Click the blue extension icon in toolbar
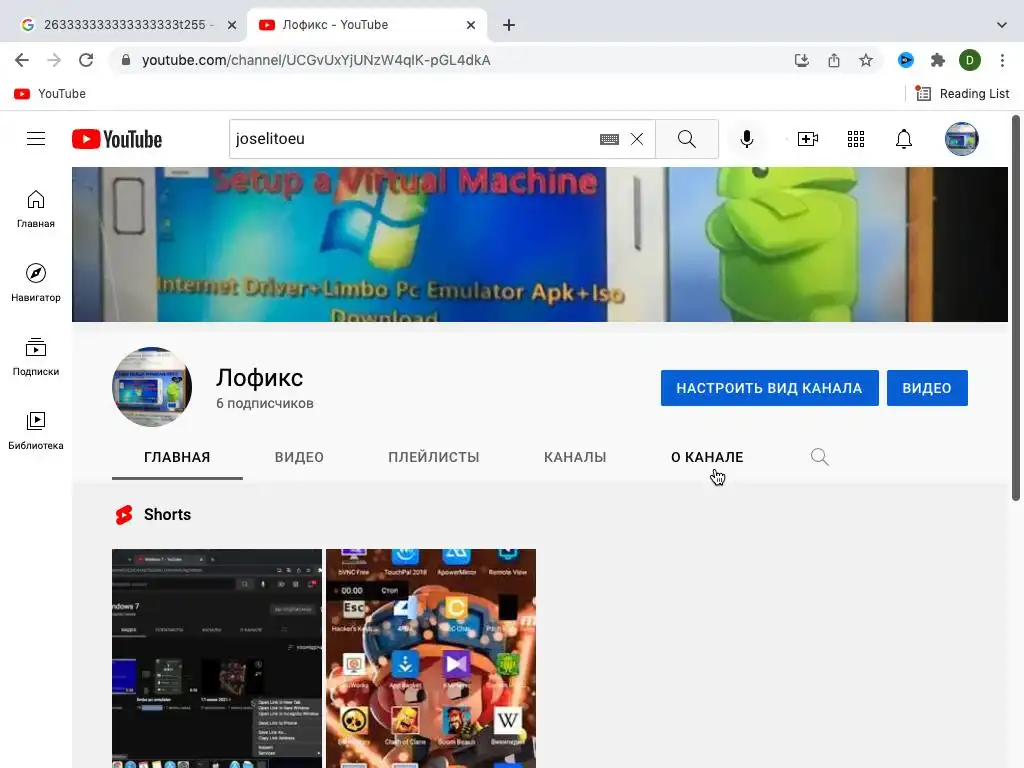The height and width of the screenshot is (768, 1024). click(x=905, y=60)
